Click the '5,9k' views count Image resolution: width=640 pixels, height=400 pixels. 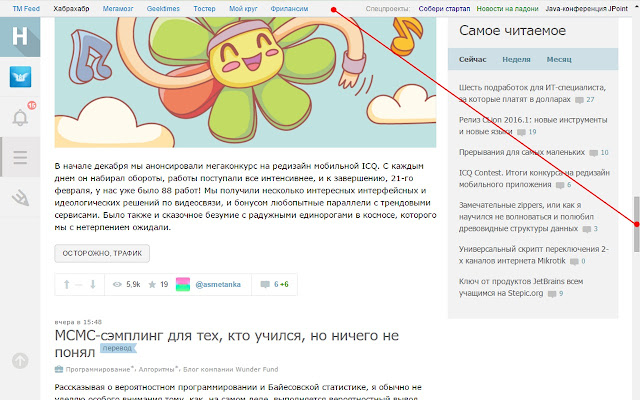(133, 284)
